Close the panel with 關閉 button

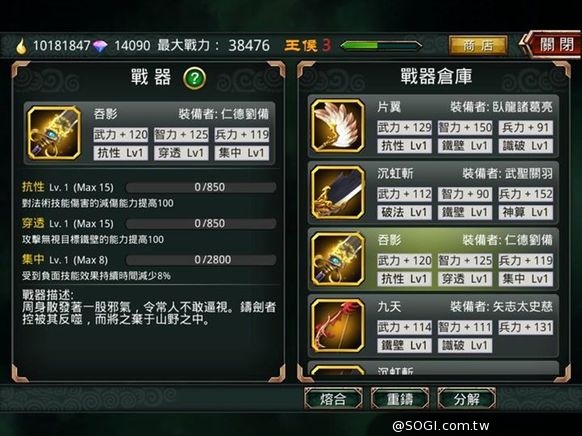552,45
